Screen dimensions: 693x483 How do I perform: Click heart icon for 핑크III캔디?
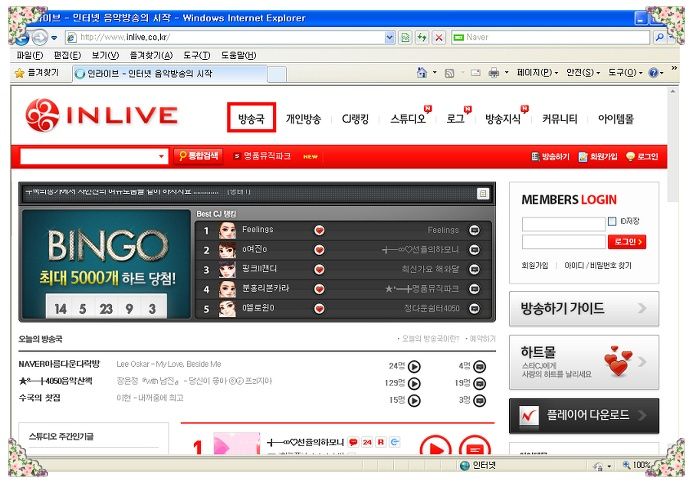click(319, 270)
